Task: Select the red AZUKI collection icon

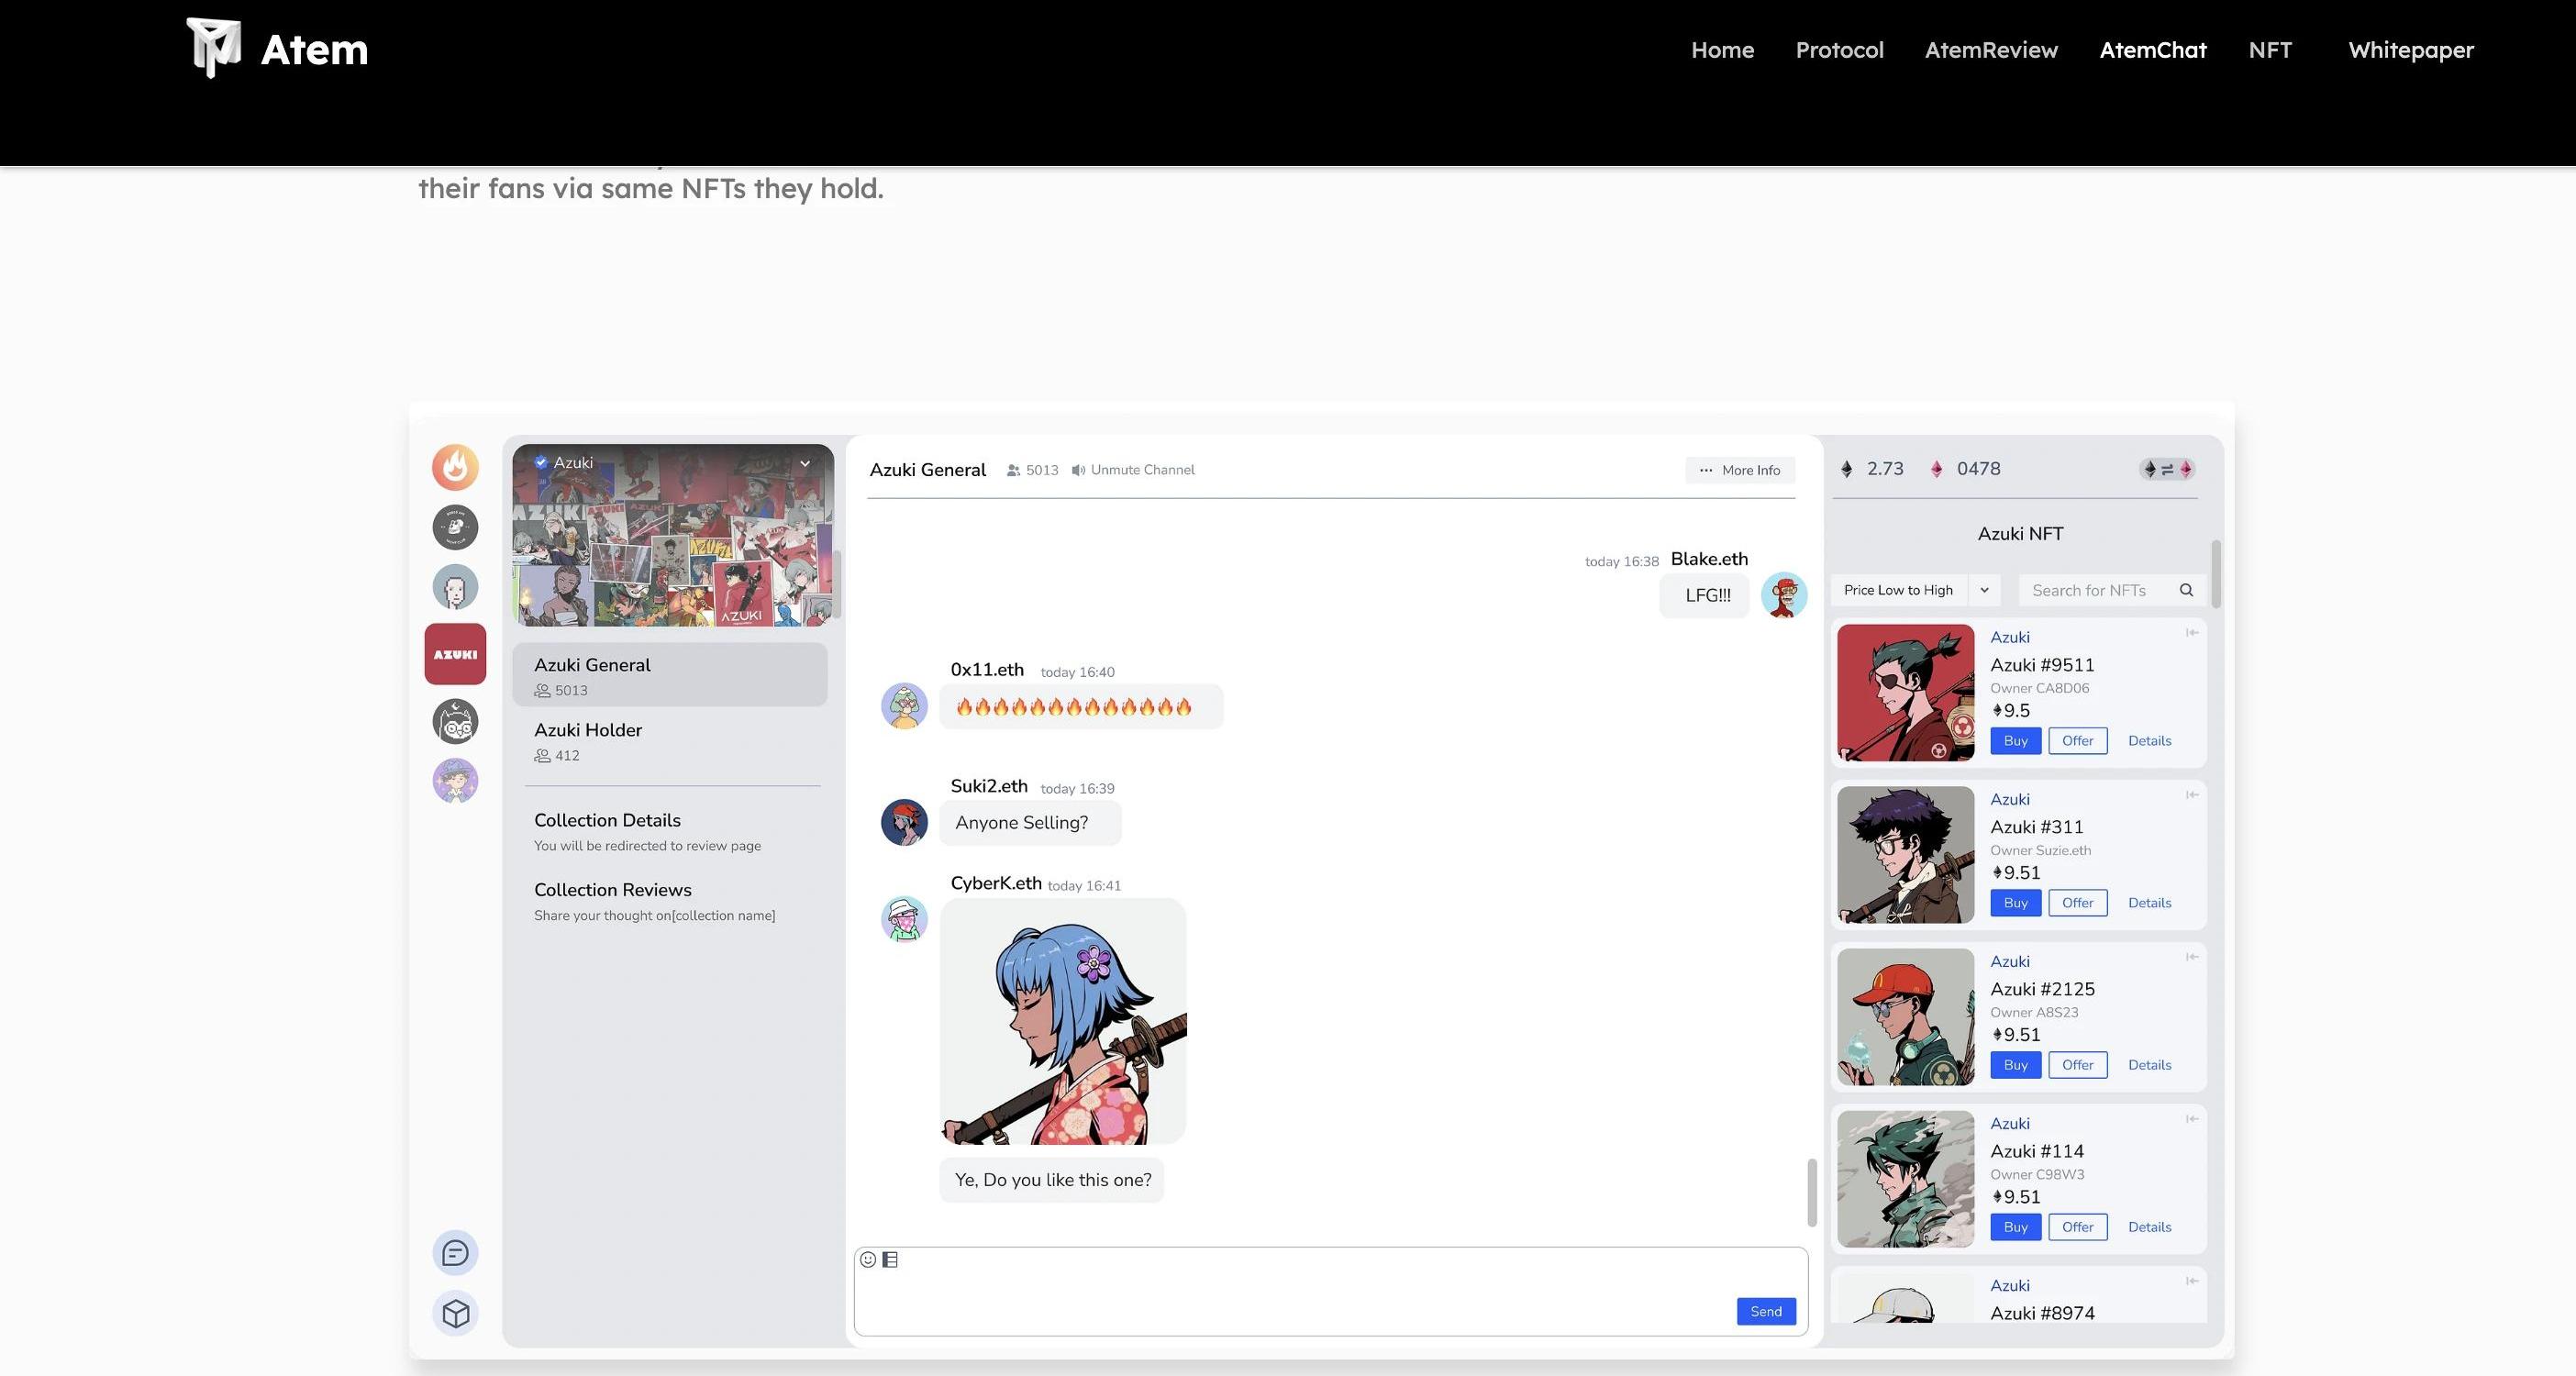Action: (455, 654)
